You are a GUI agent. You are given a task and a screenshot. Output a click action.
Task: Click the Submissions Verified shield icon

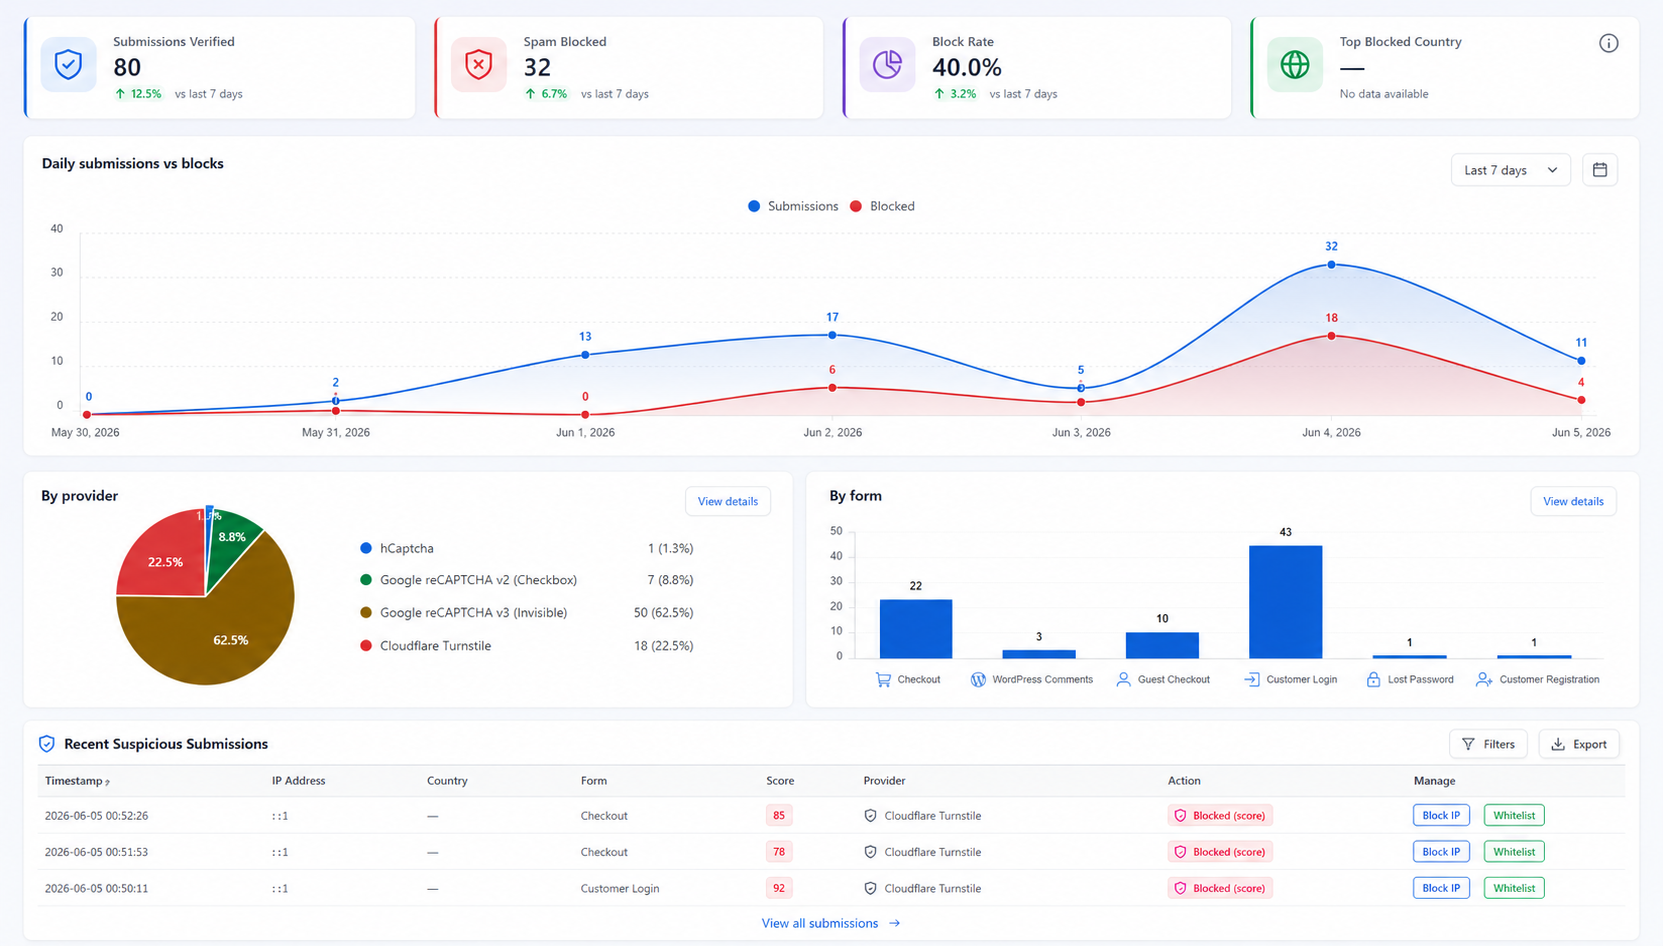tap(68, 65)
